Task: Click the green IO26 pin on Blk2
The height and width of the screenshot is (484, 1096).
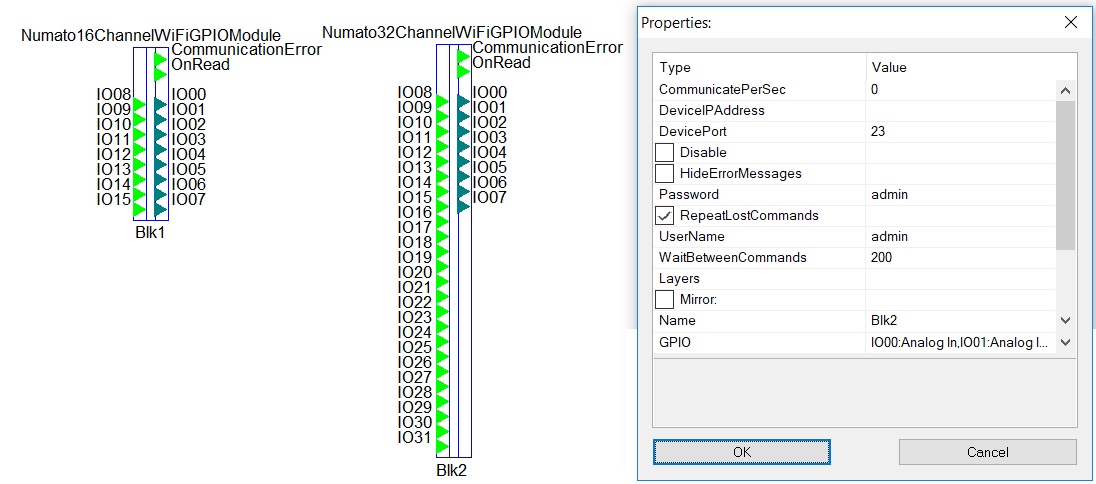Action: [442, 371]
